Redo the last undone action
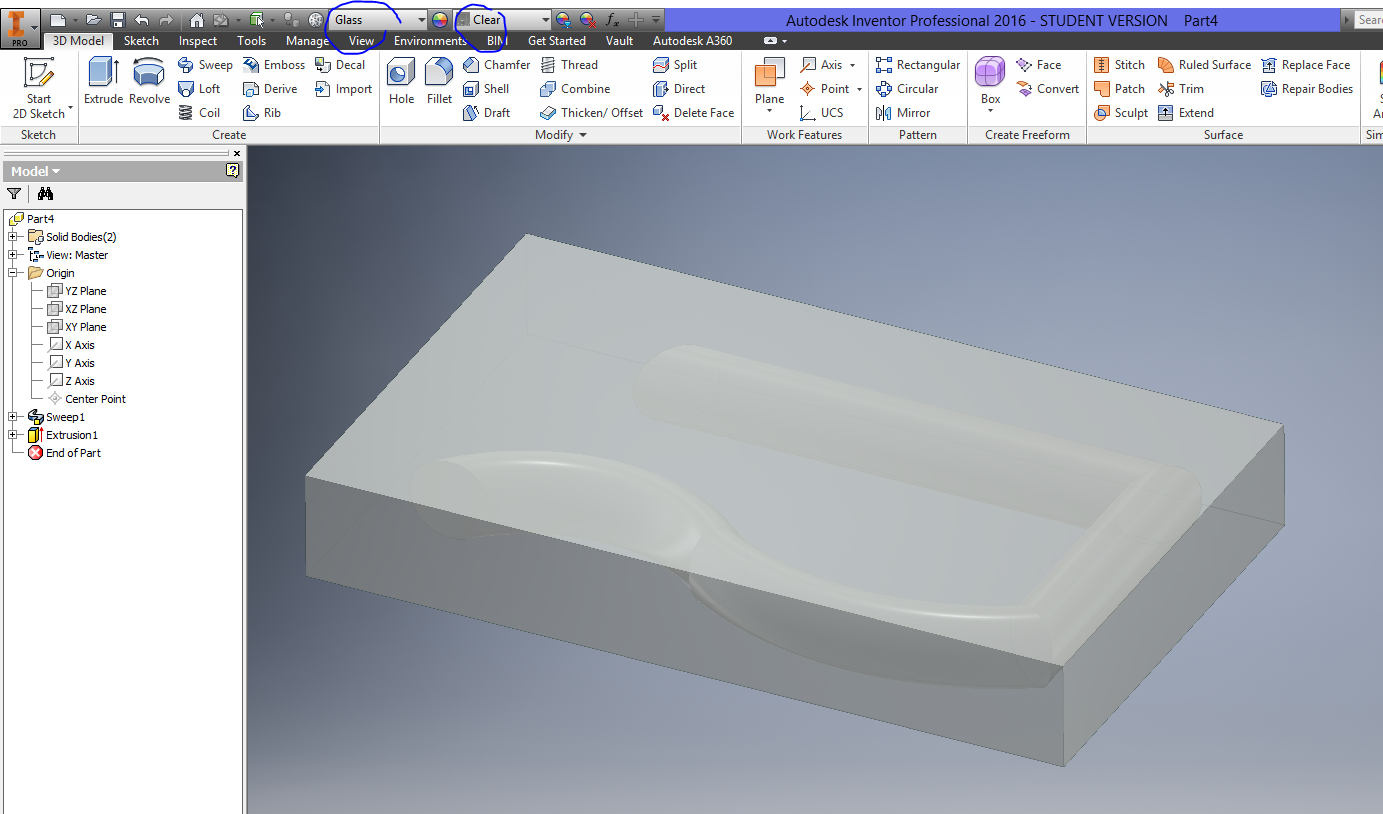The image size is (1383, 814). click(165, 19)
